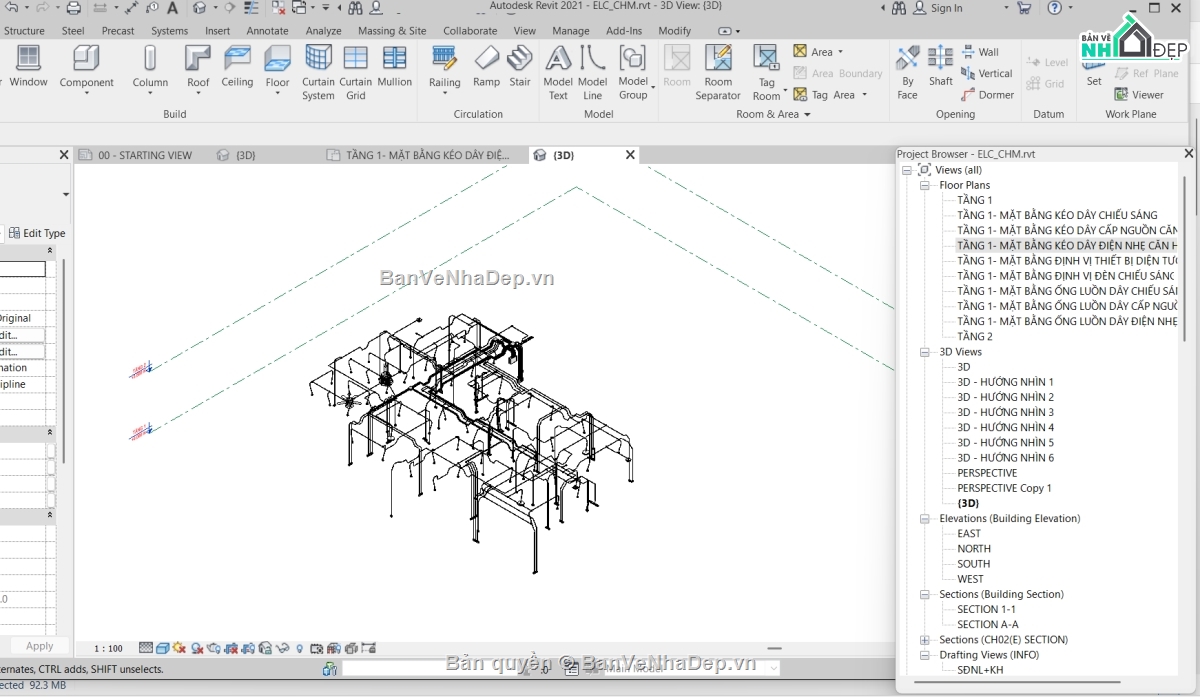Select NORTH elevation in browser

tap(974, 549)
